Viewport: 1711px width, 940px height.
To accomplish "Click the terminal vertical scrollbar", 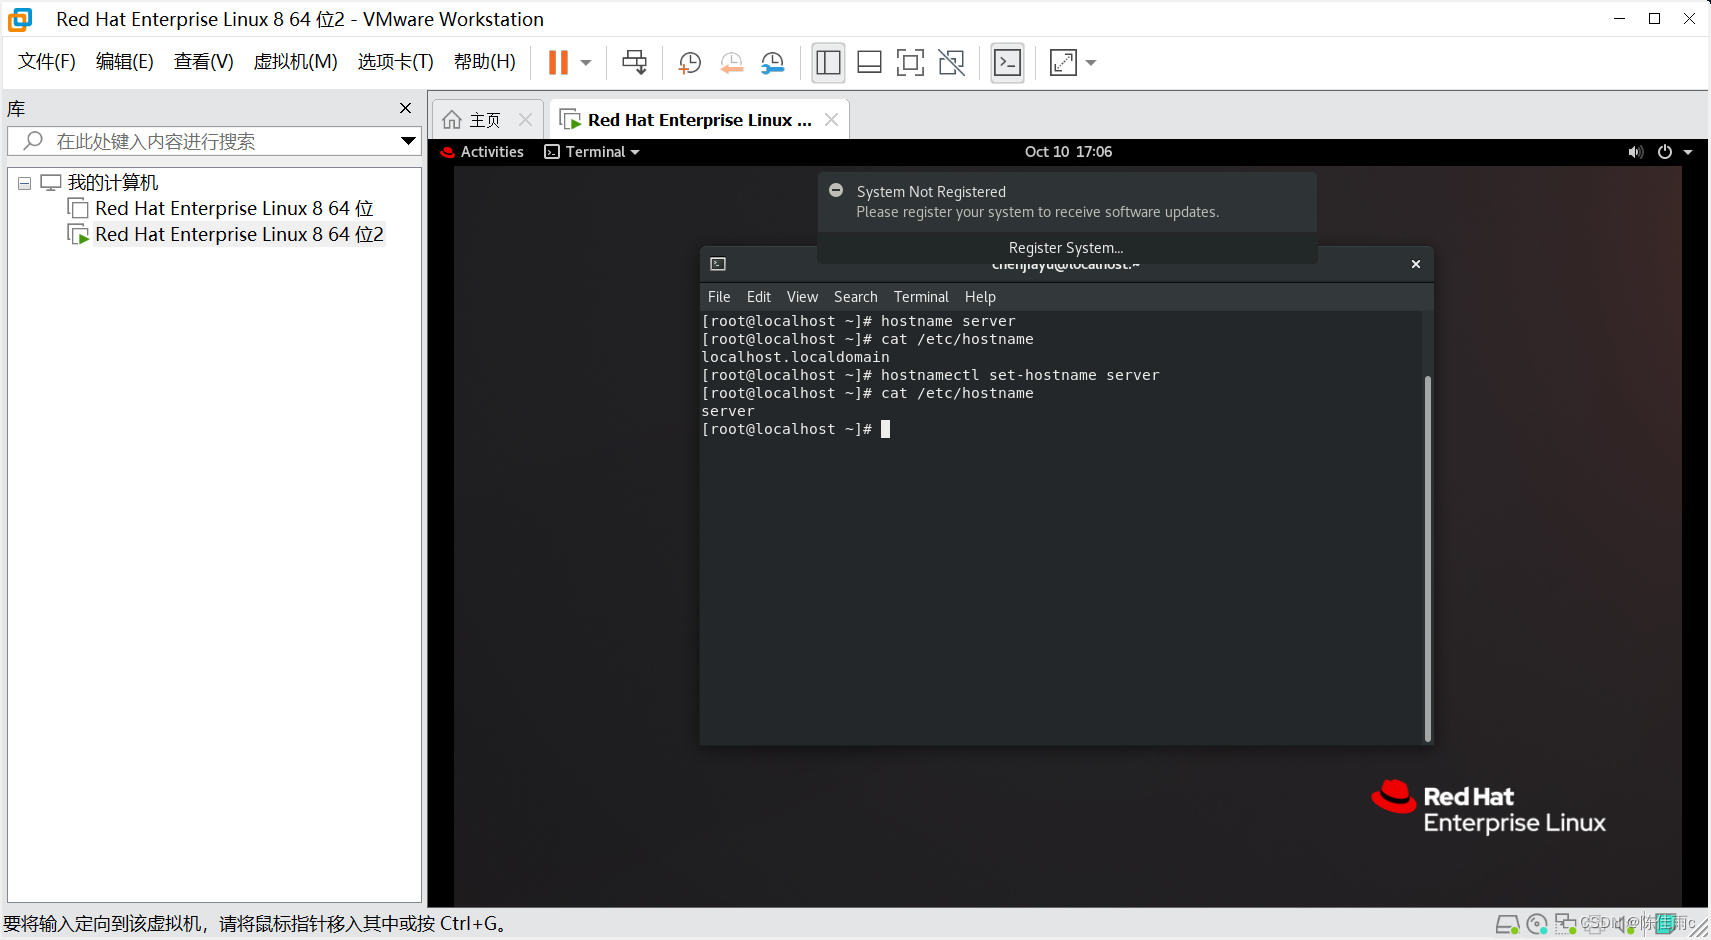I will click(x=1427, y=558).
